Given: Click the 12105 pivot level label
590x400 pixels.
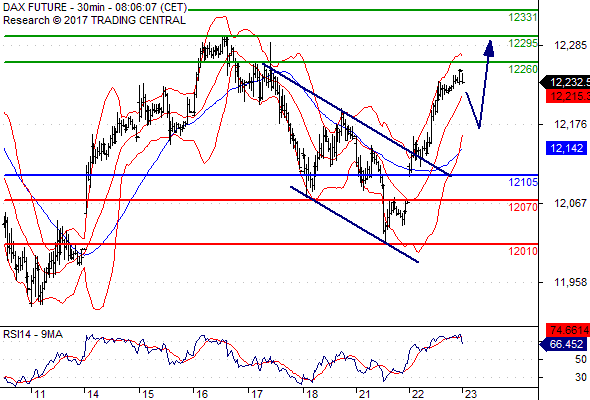Looking at the screenshot, I should pos(522,183).
